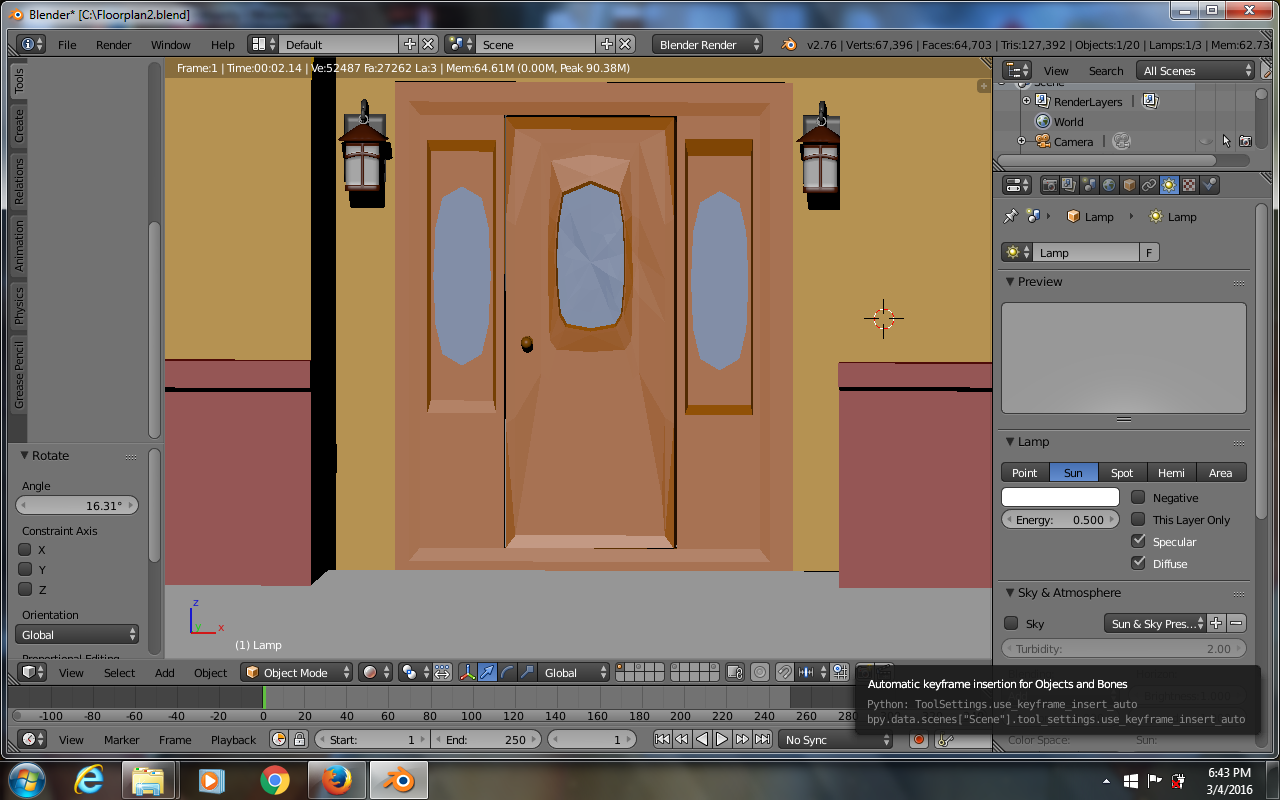1280x800 pixels.
Task: Check the Z constraint axis box
Action: click(x=25, y=589)
